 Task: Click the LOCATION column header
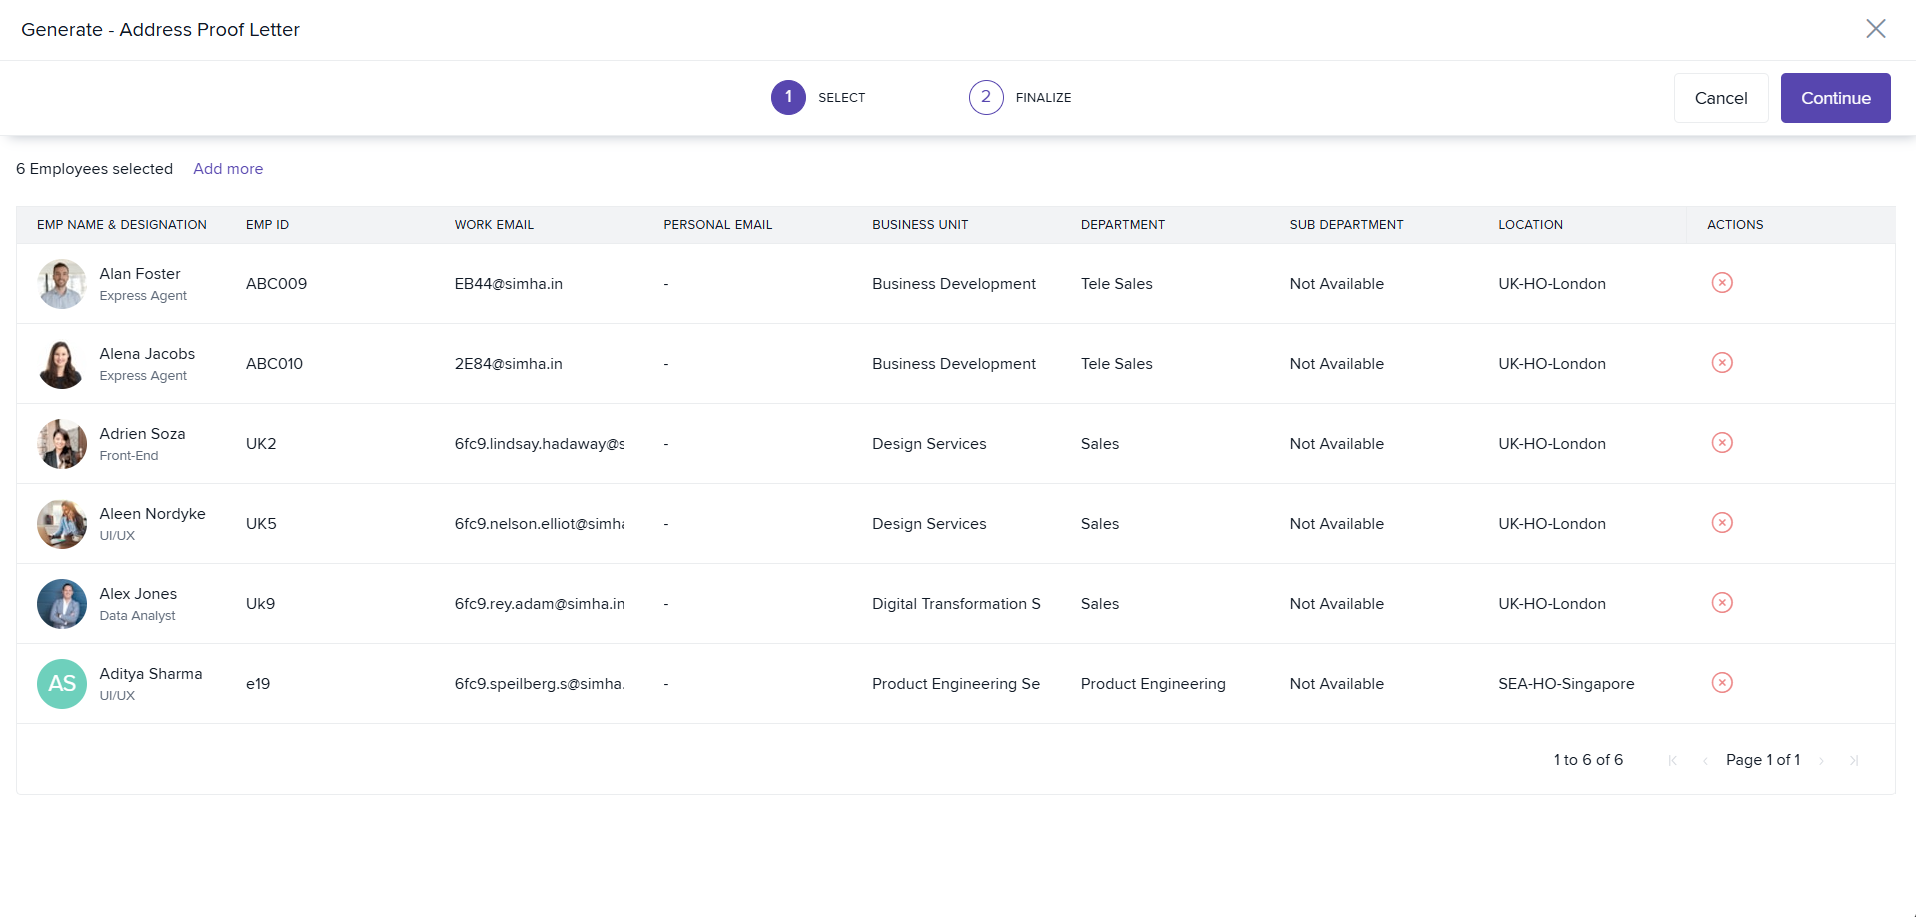(1530, 225)
